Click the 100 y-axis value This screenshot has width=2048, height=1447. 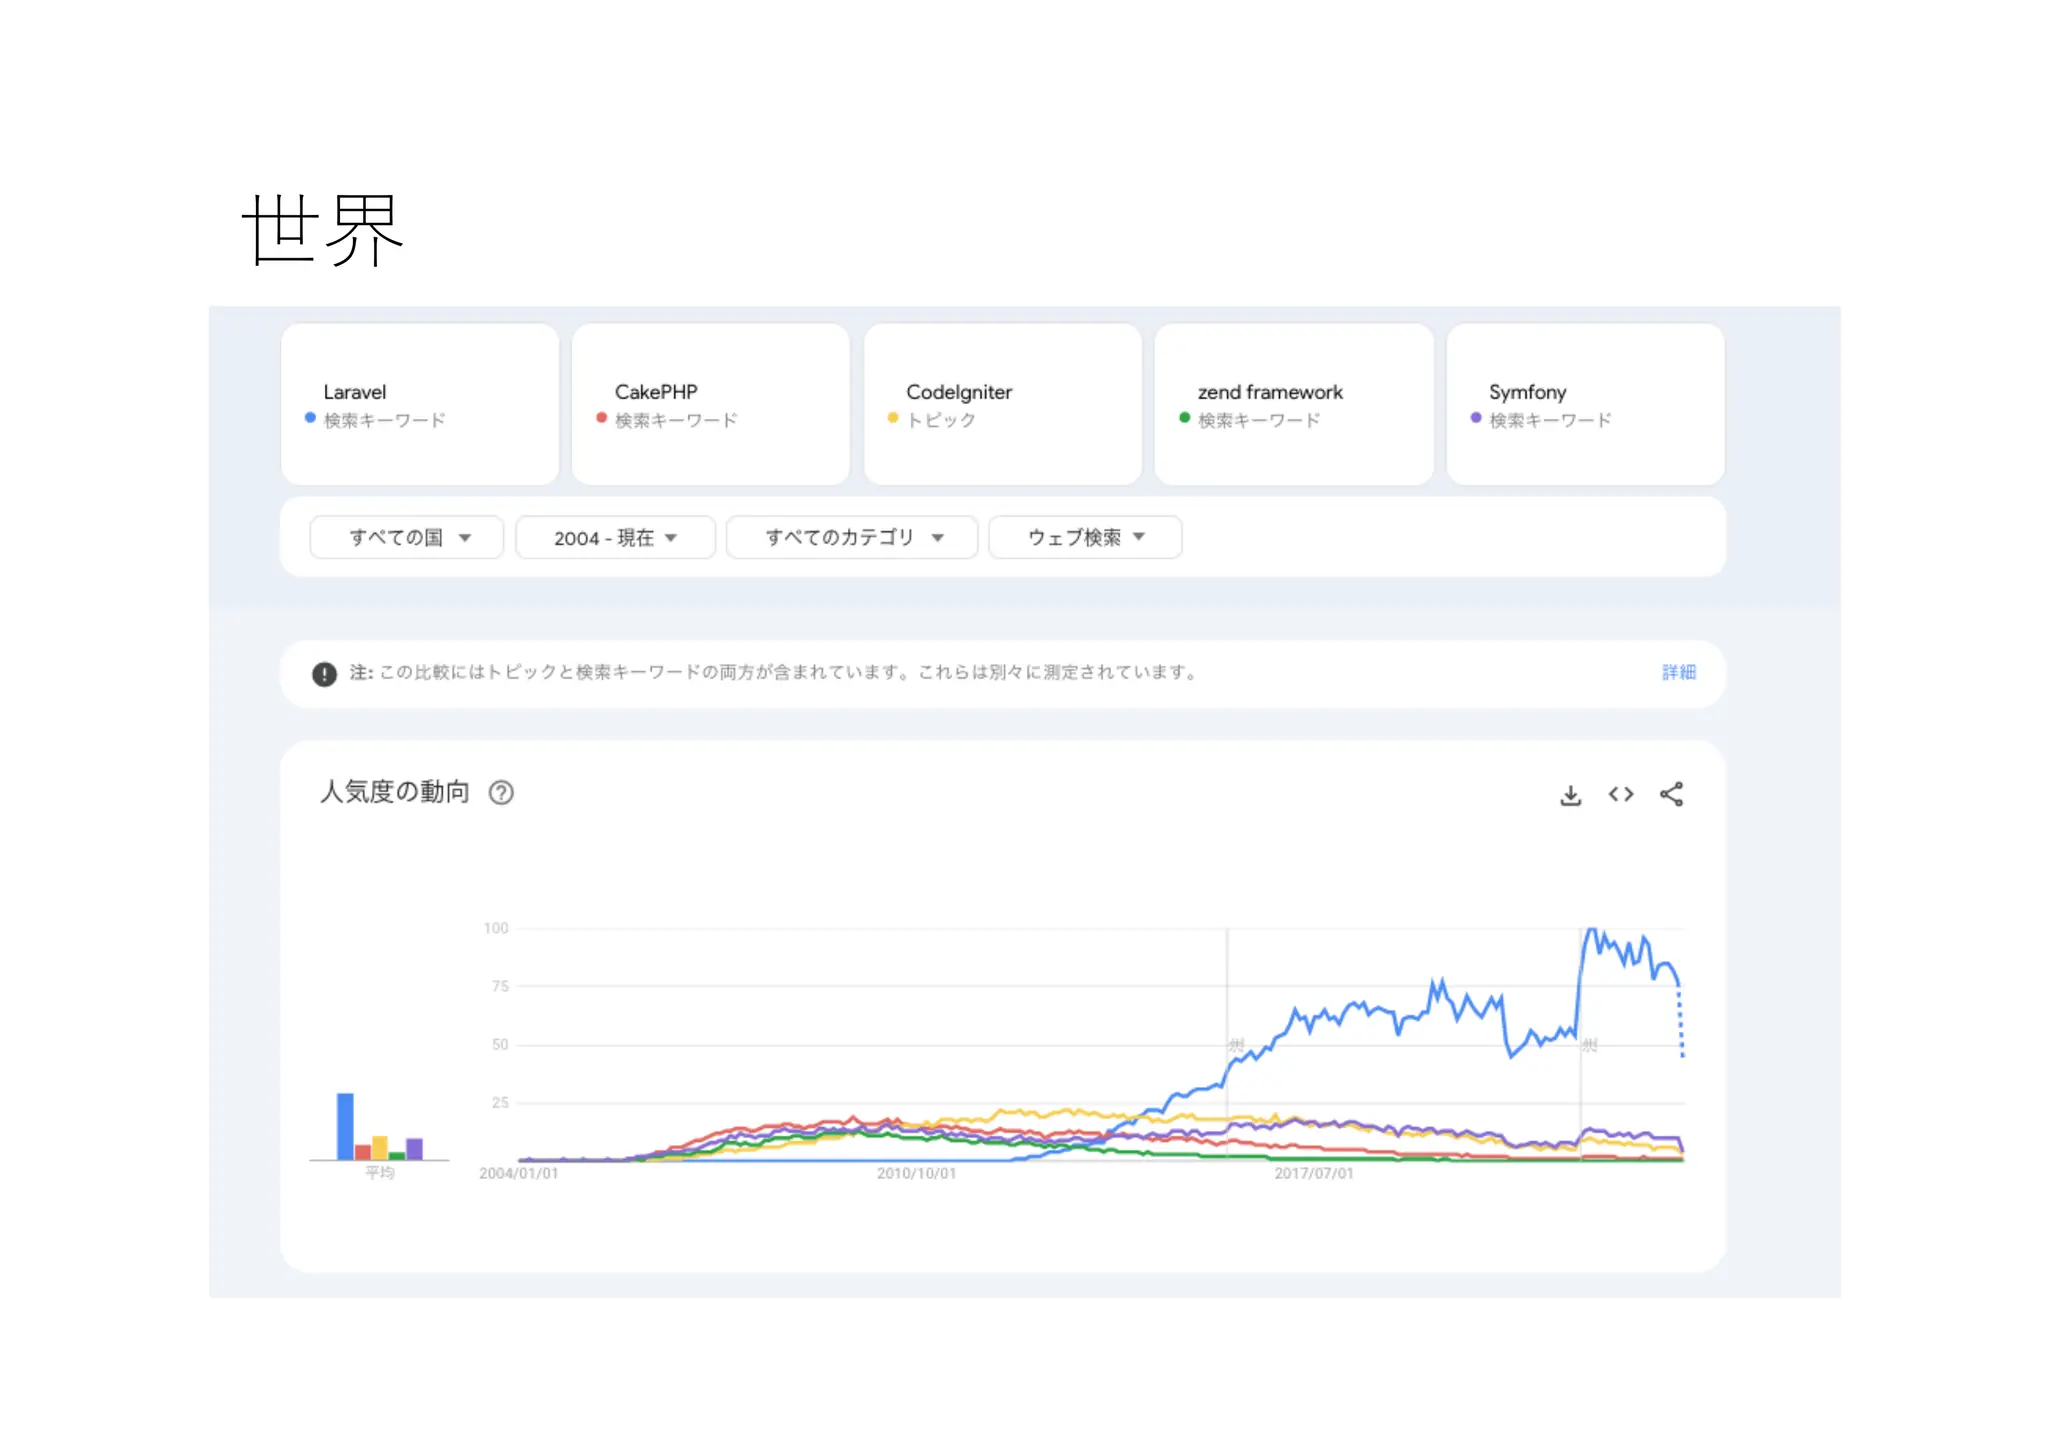[496, 928]
